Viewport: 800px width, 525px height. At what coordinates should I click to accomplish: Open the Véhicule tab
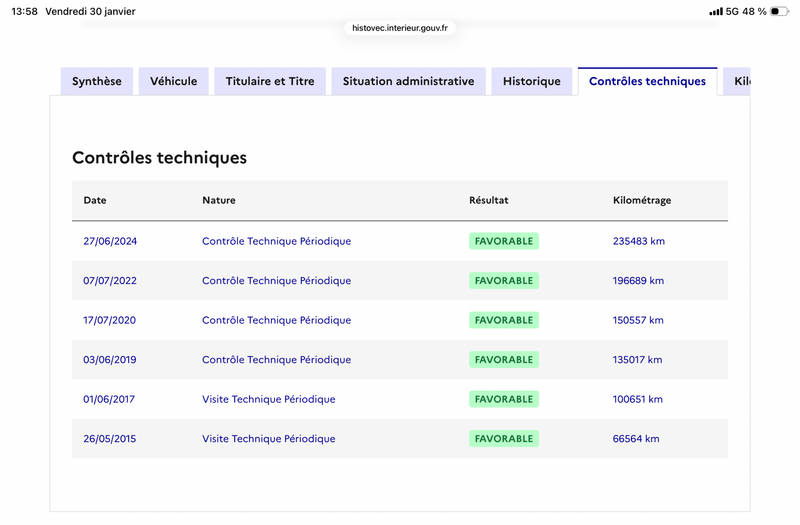pyautogui.click(x=174, y=81)
